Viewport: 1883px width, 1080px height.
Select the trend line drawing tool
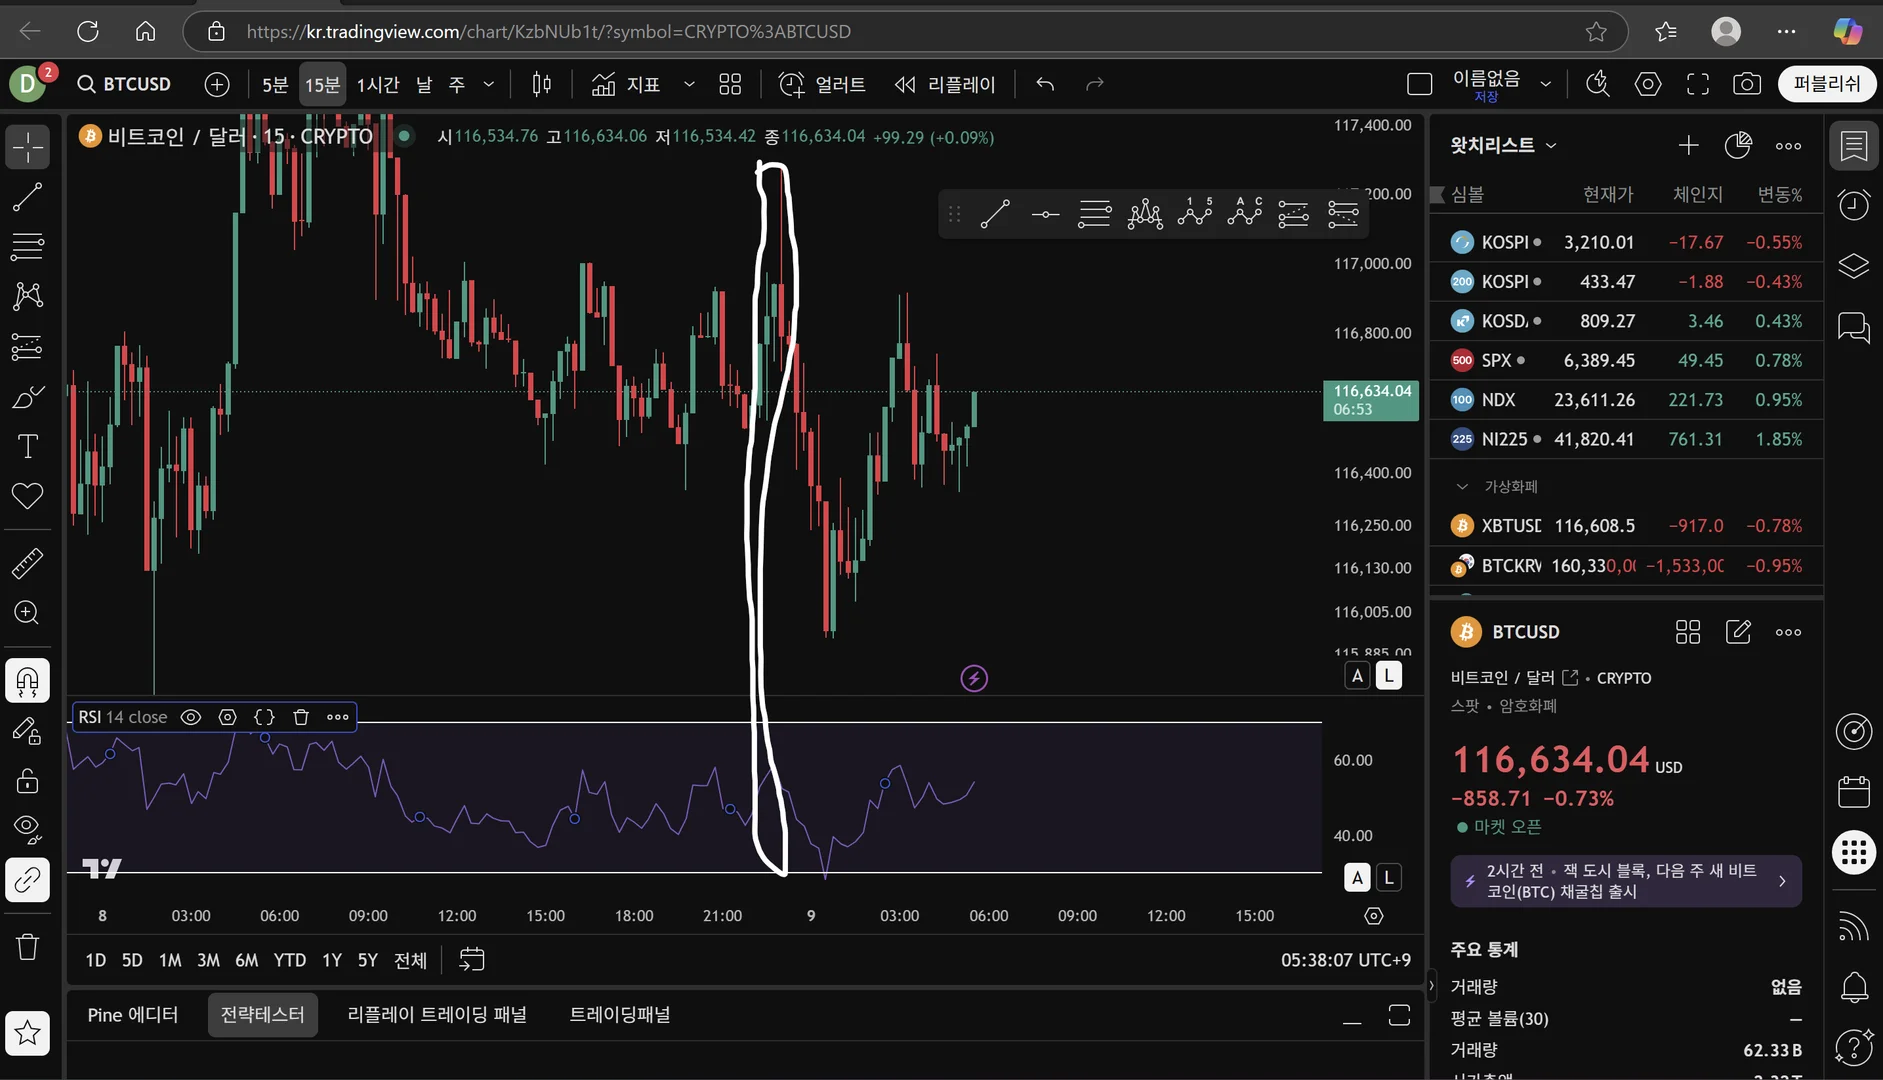pyautogui.click(x=27, y=197)
